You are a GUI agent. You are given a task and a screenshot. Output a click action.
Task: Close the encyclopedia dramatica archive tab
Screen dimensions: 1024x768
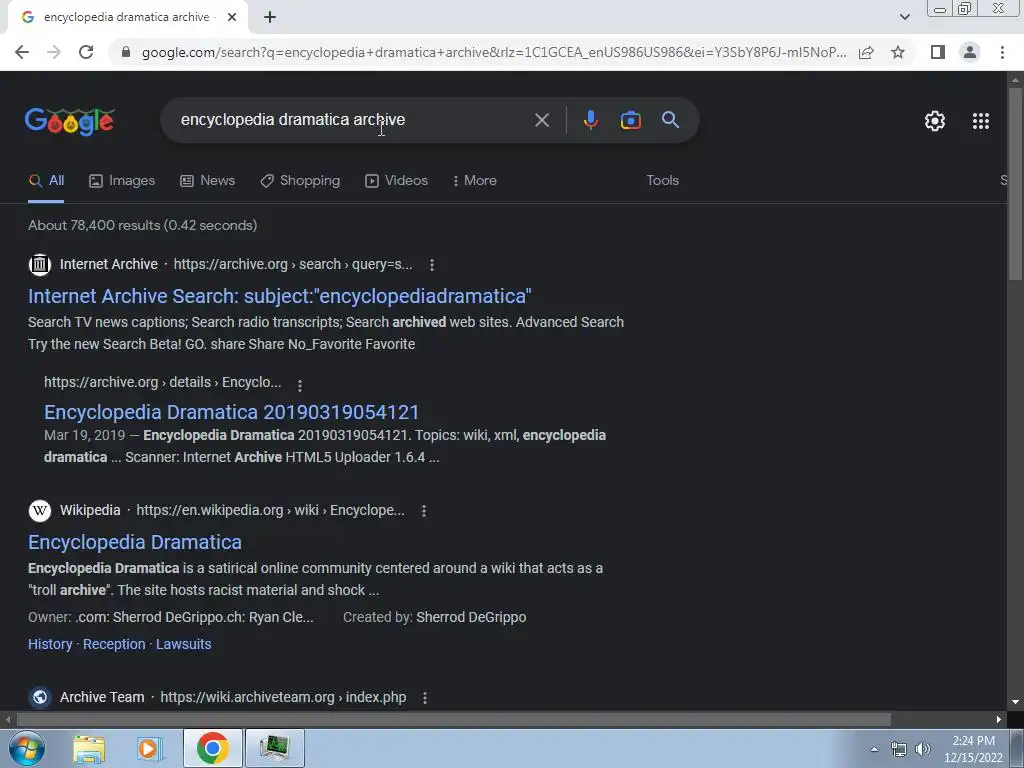(x=232, y=18)
